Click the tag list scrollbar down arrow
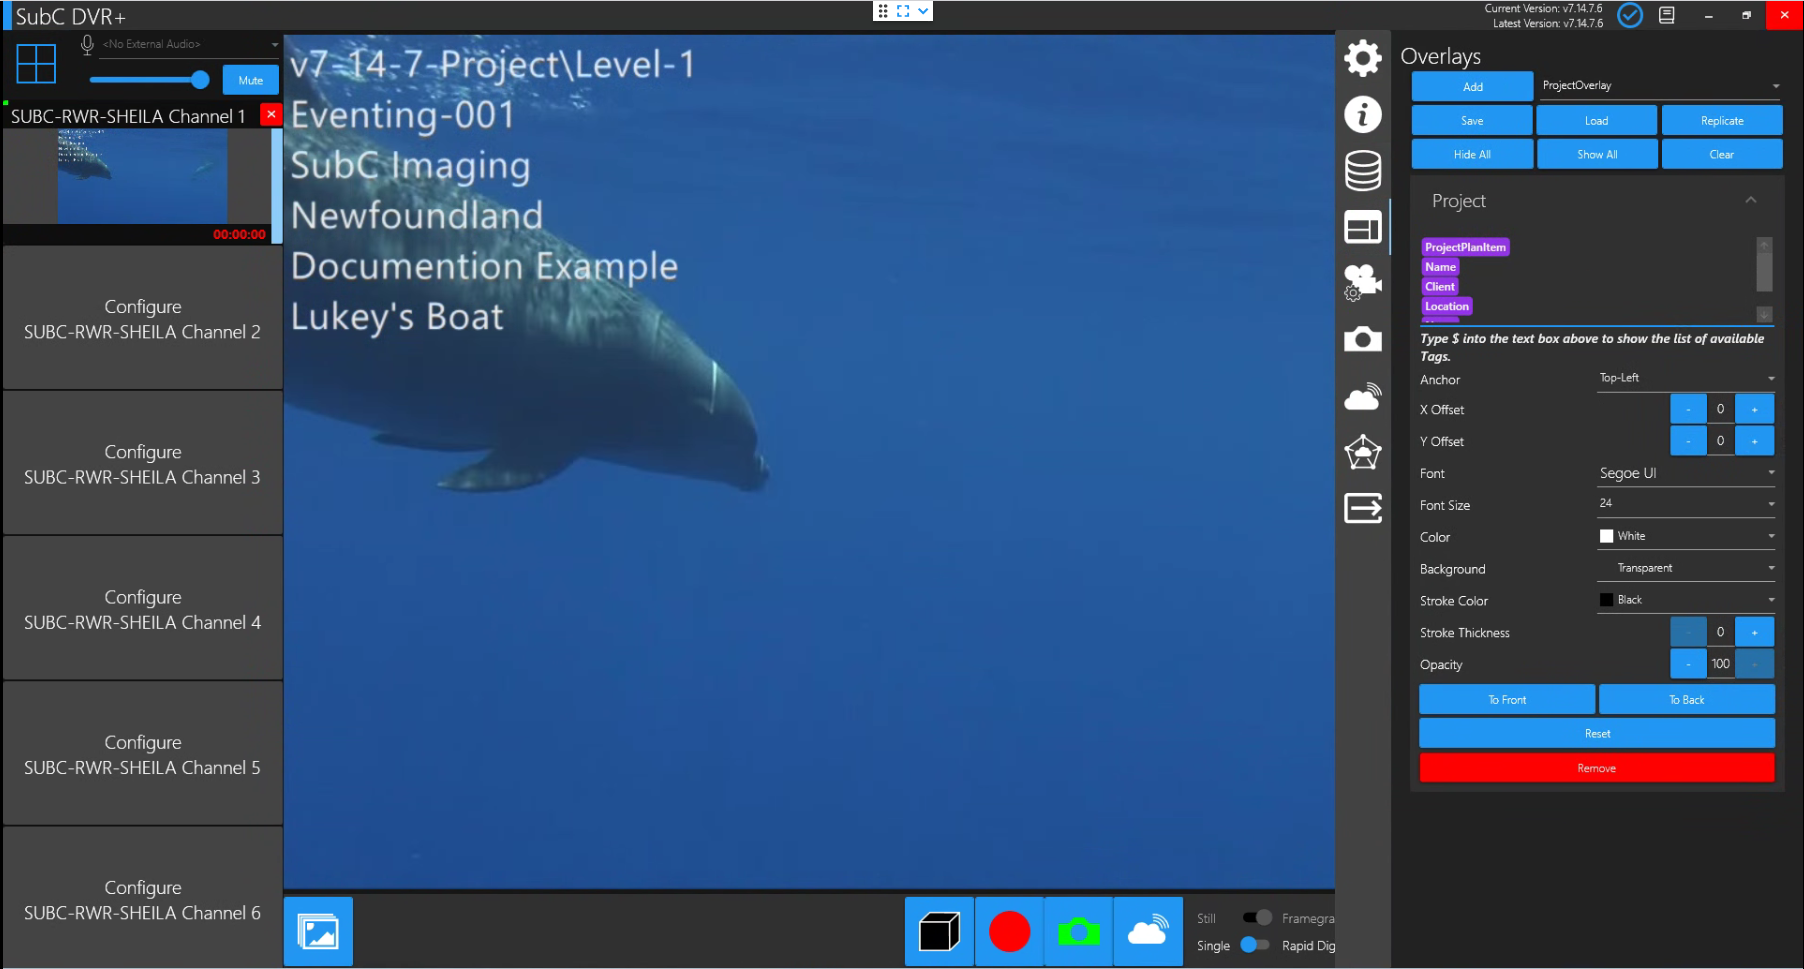Viewport: 1804px width, 969px height. (1764, 314)
